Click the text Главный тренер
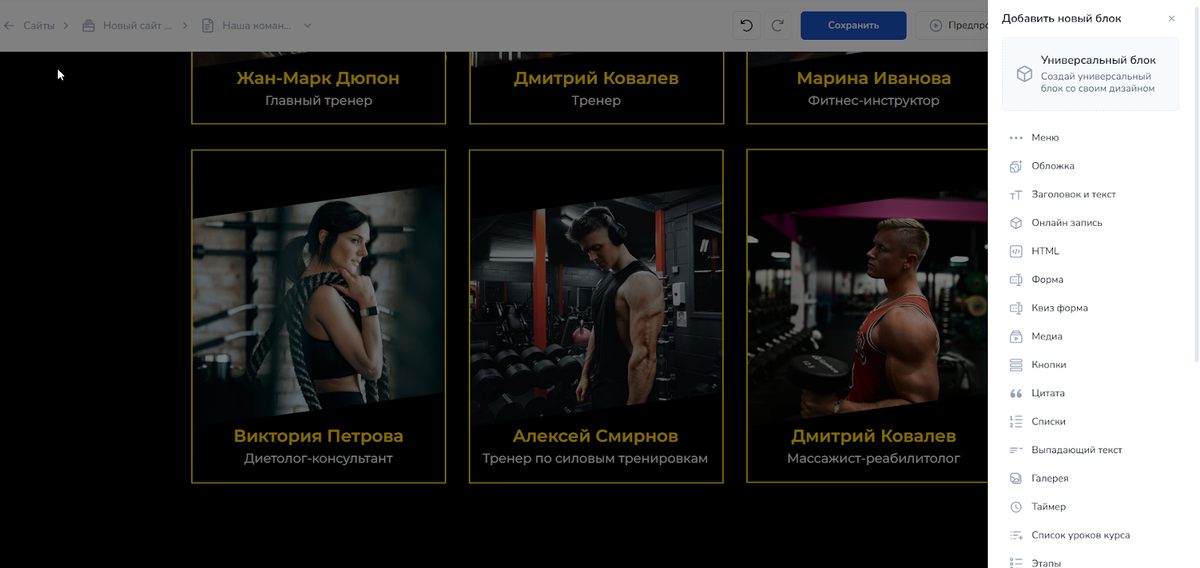The height and width of the screenshot is (568, 1200). click(x=318, y=101)
